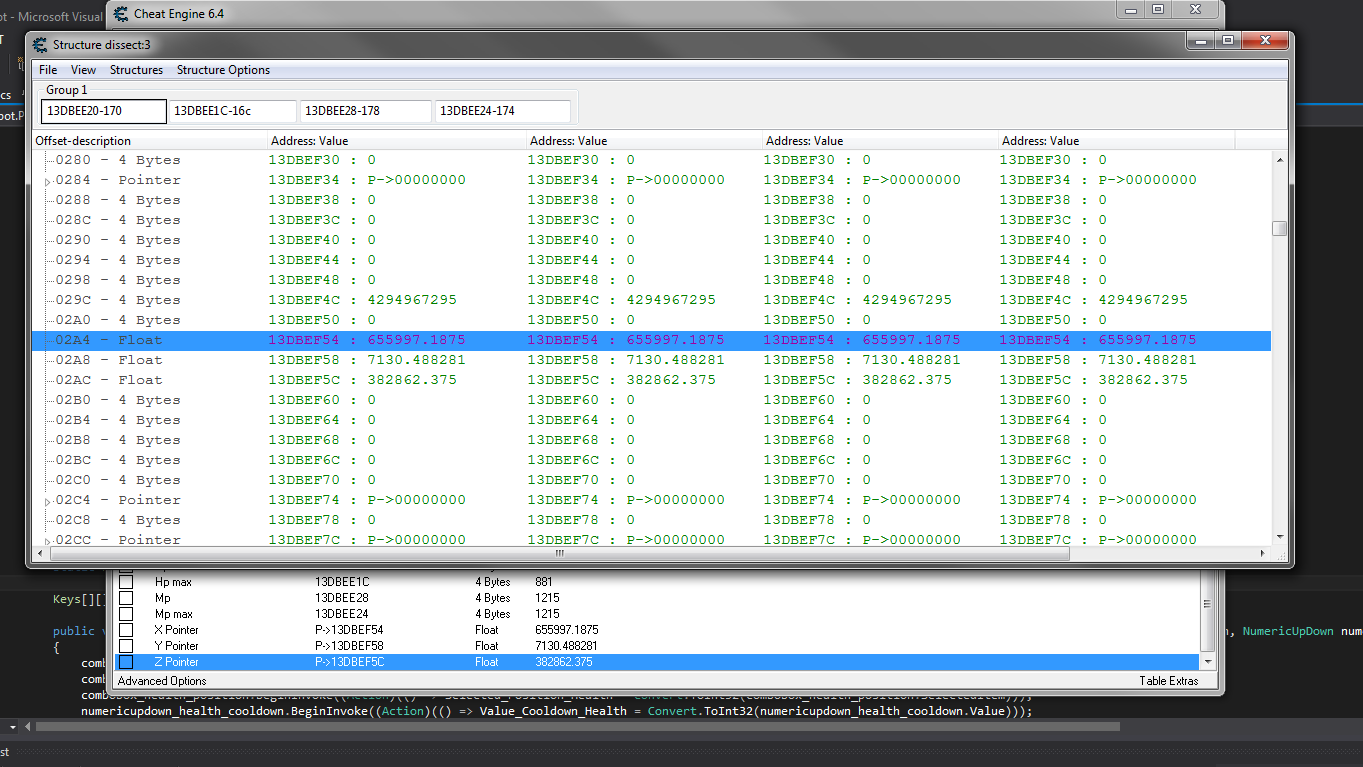Toggle the Mp checkbox in Cheat Engine
Image resolution: width=1363 pixels, height=767 pixels.
126,598
